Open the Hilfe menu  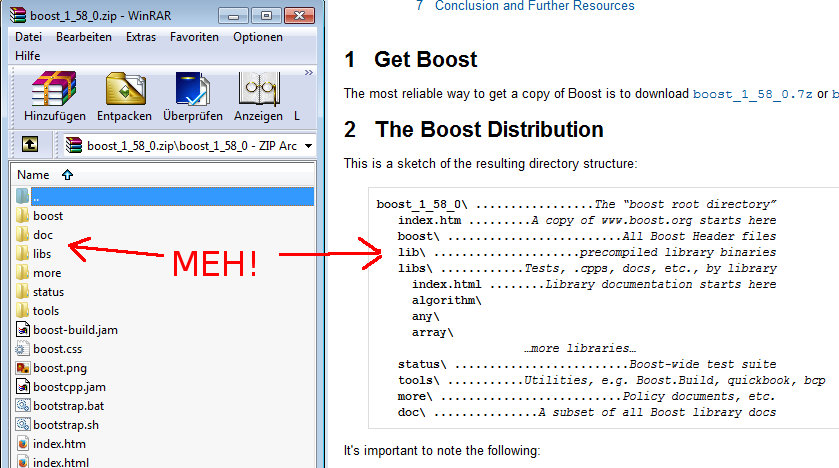point(28,56)
